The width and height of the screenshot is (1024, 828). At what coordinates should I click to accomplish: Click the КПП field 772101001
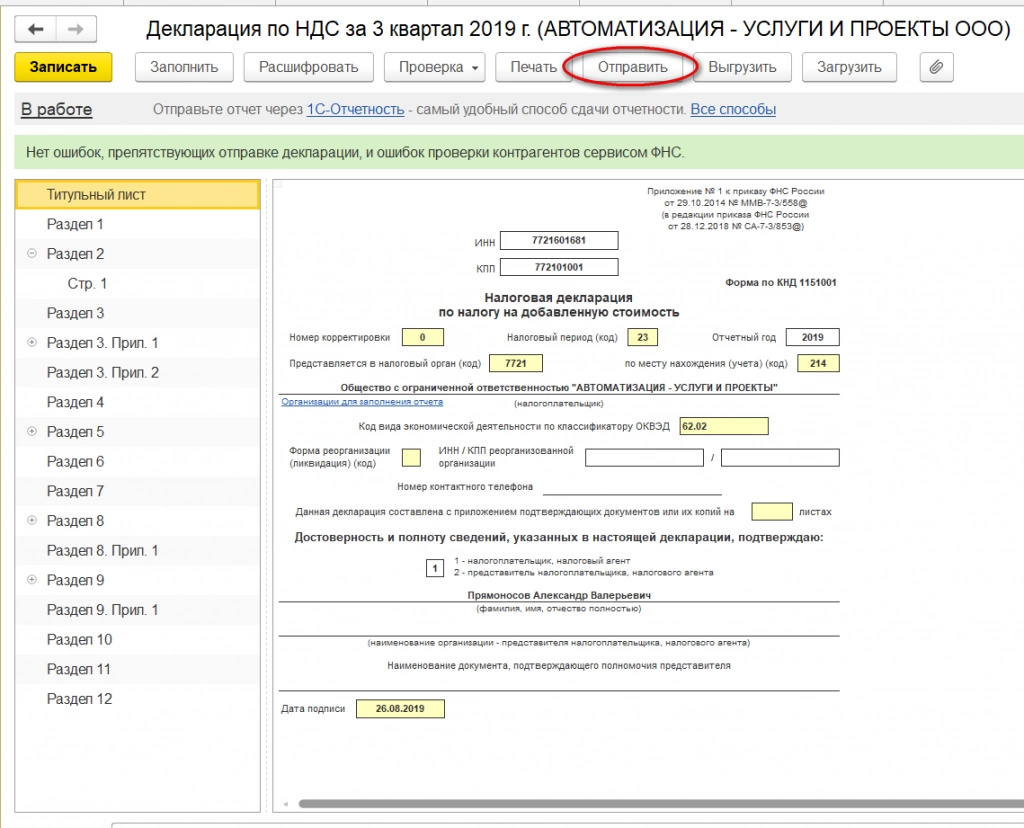pos(559,267)
